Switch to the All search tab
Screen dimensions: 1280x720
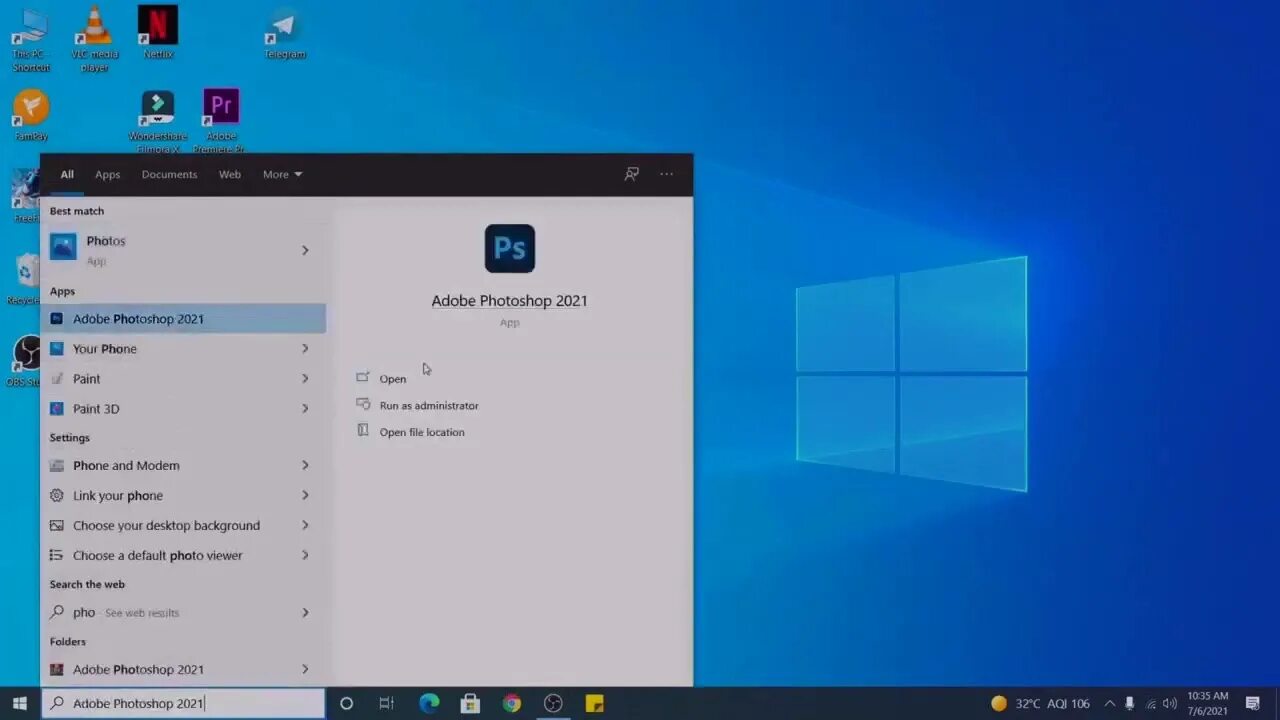pyautogui.click(x=67, y=174)
